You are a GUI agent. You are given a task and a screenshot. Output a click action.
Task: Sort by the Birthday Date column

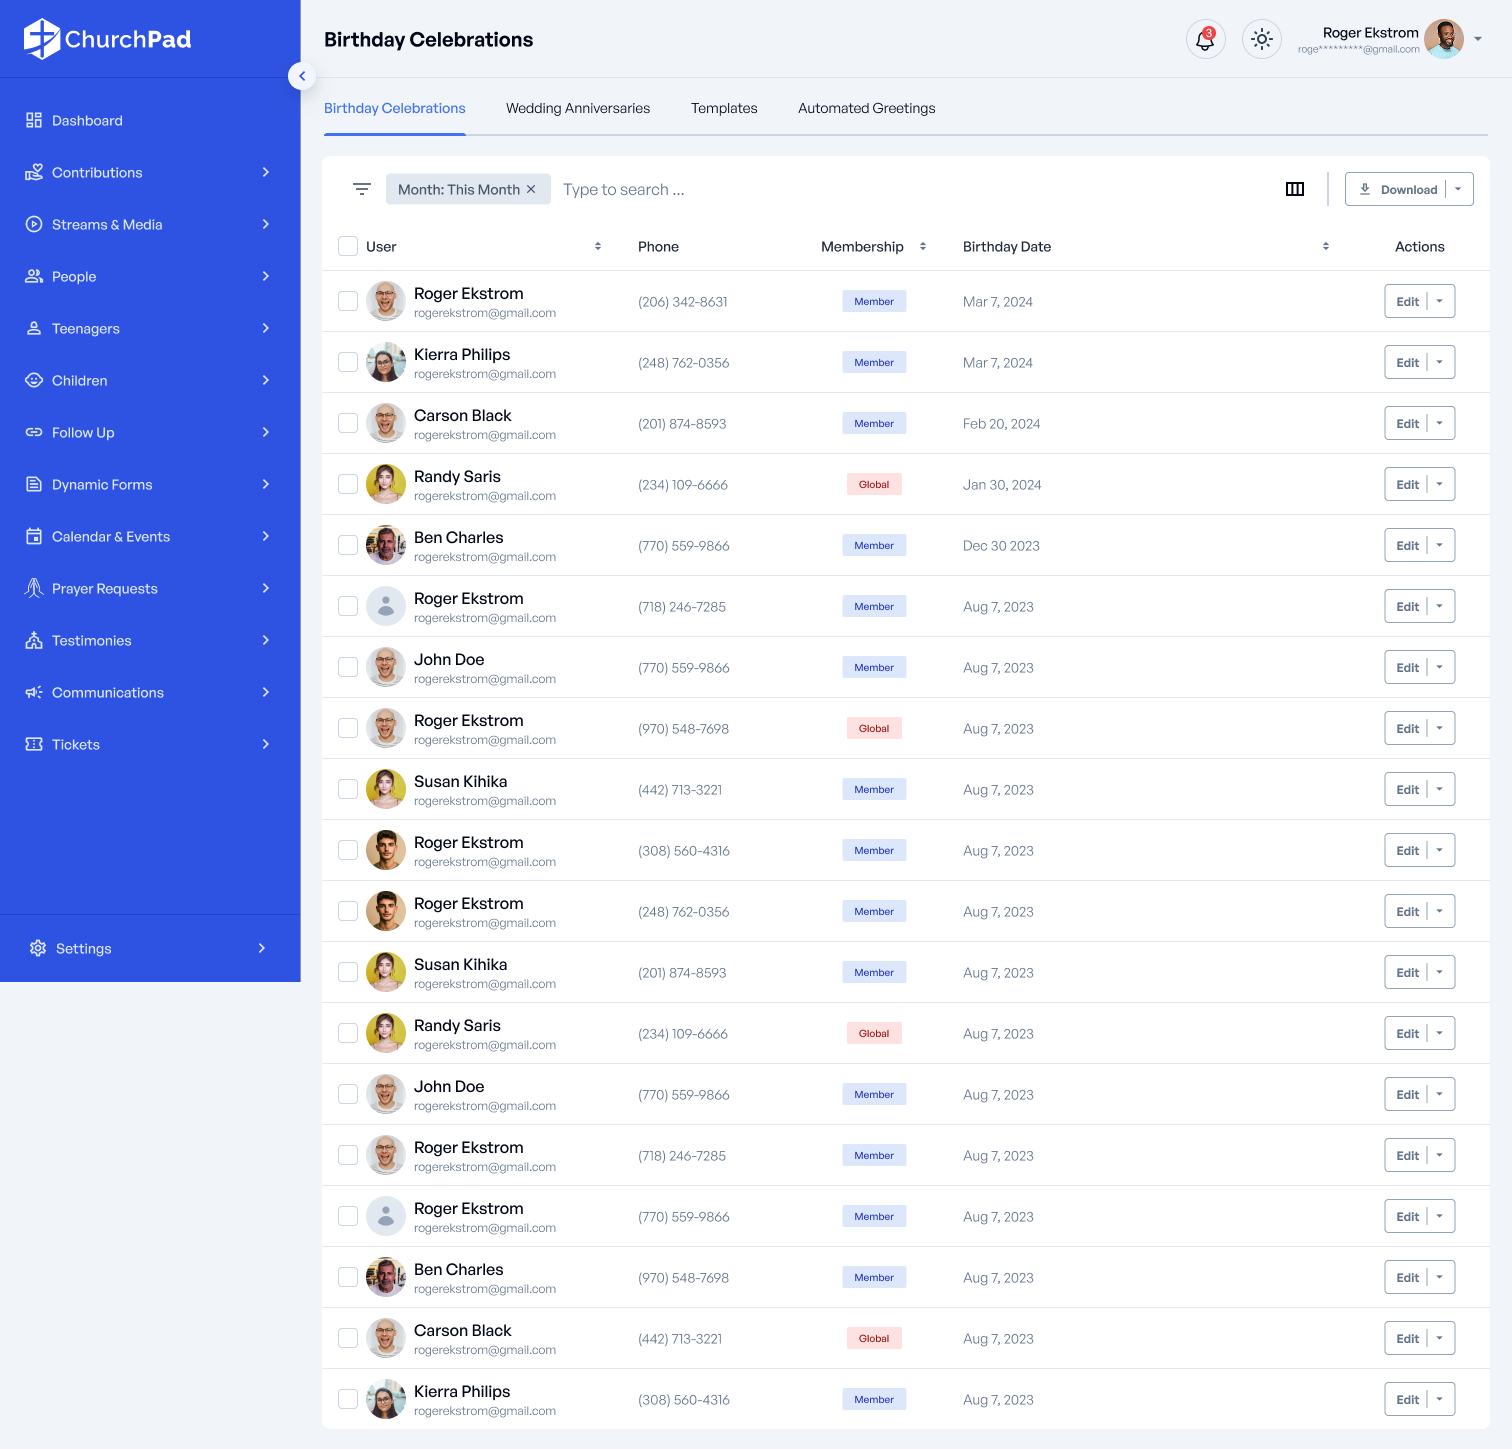click(1325, 246)
